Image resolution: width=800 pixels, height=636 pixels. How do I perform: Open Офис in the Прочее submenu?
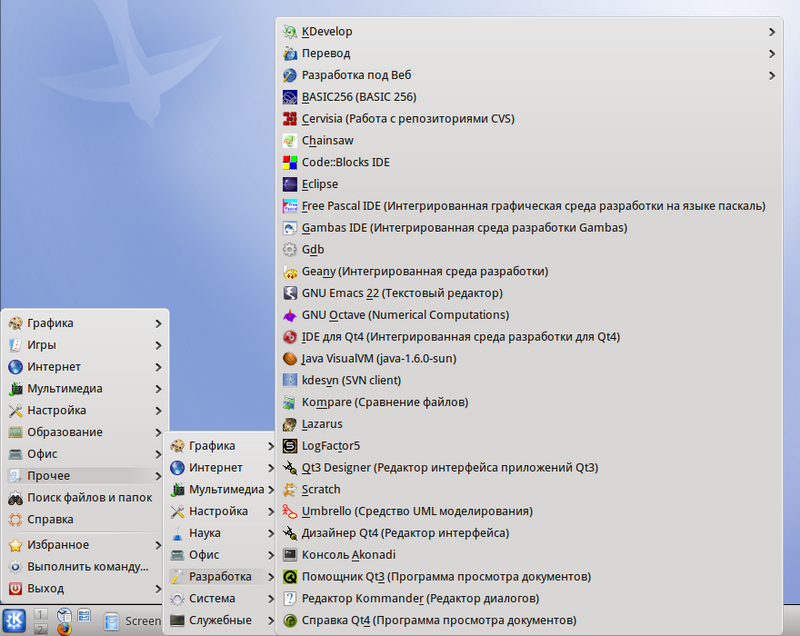click(222, 555)
